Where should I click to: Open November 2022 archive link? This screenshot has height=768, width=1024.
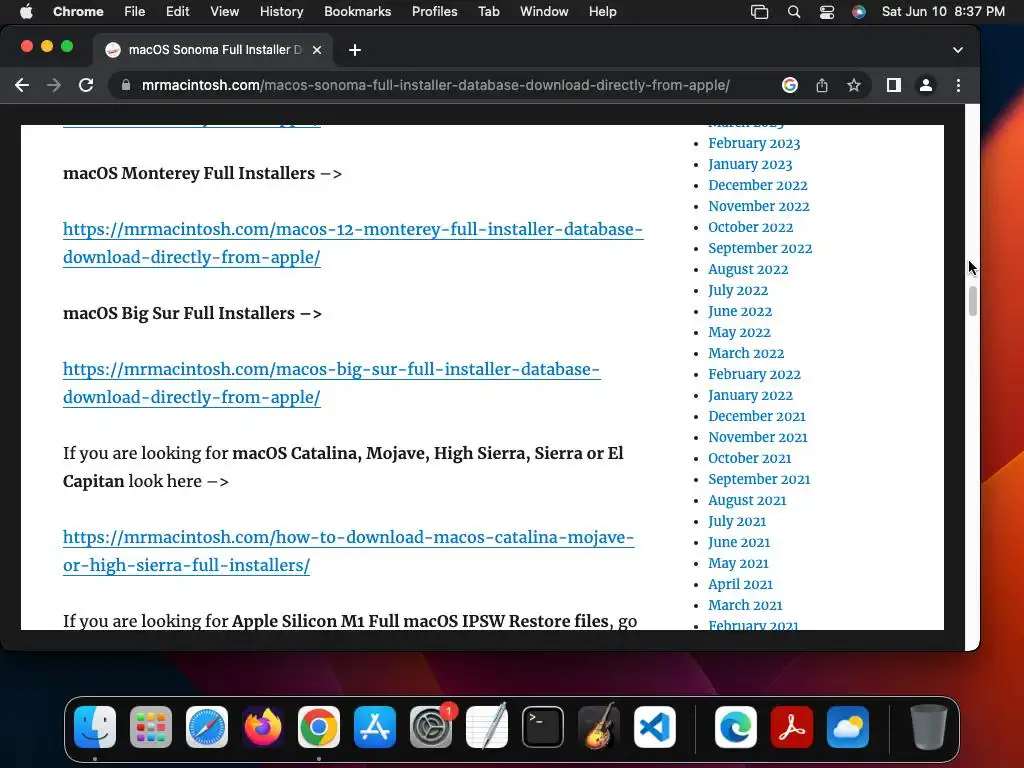pyautogui.click(x=759, y=206)
